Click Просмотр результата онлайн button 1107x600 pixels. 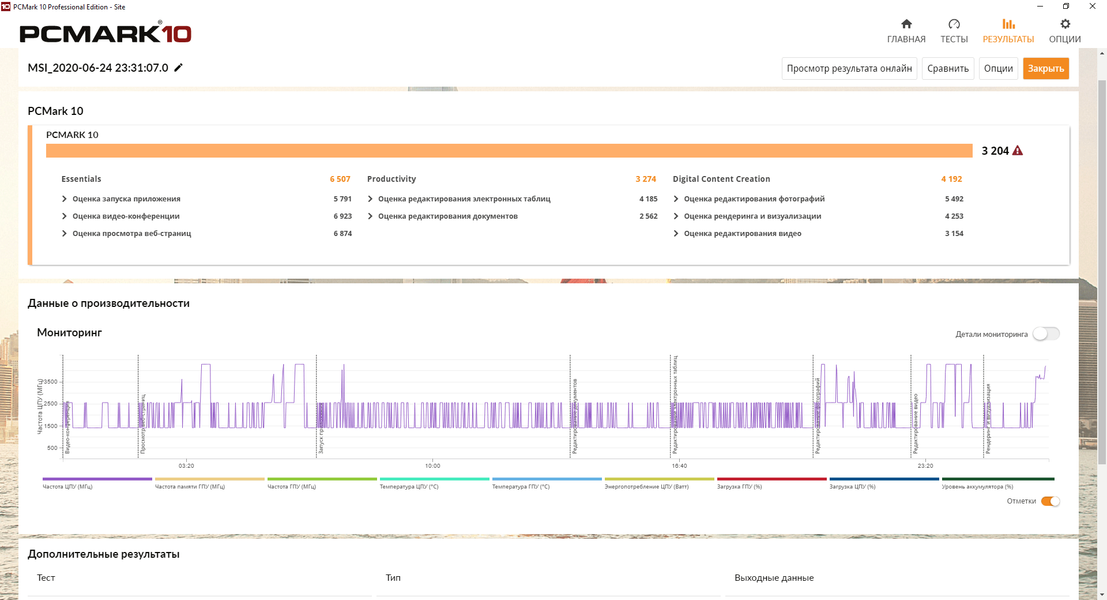[849, 68]
